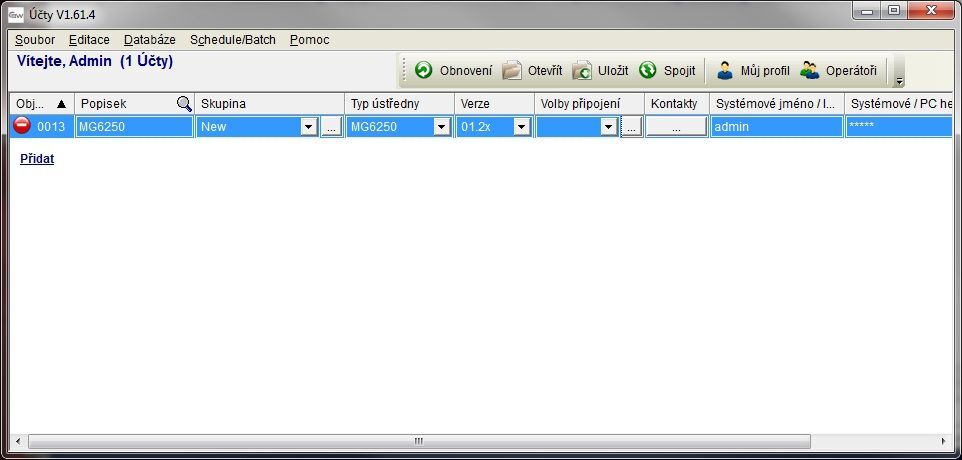Expand the toolbar overflow arrow

pyautogui.click(x=899, y=81)
